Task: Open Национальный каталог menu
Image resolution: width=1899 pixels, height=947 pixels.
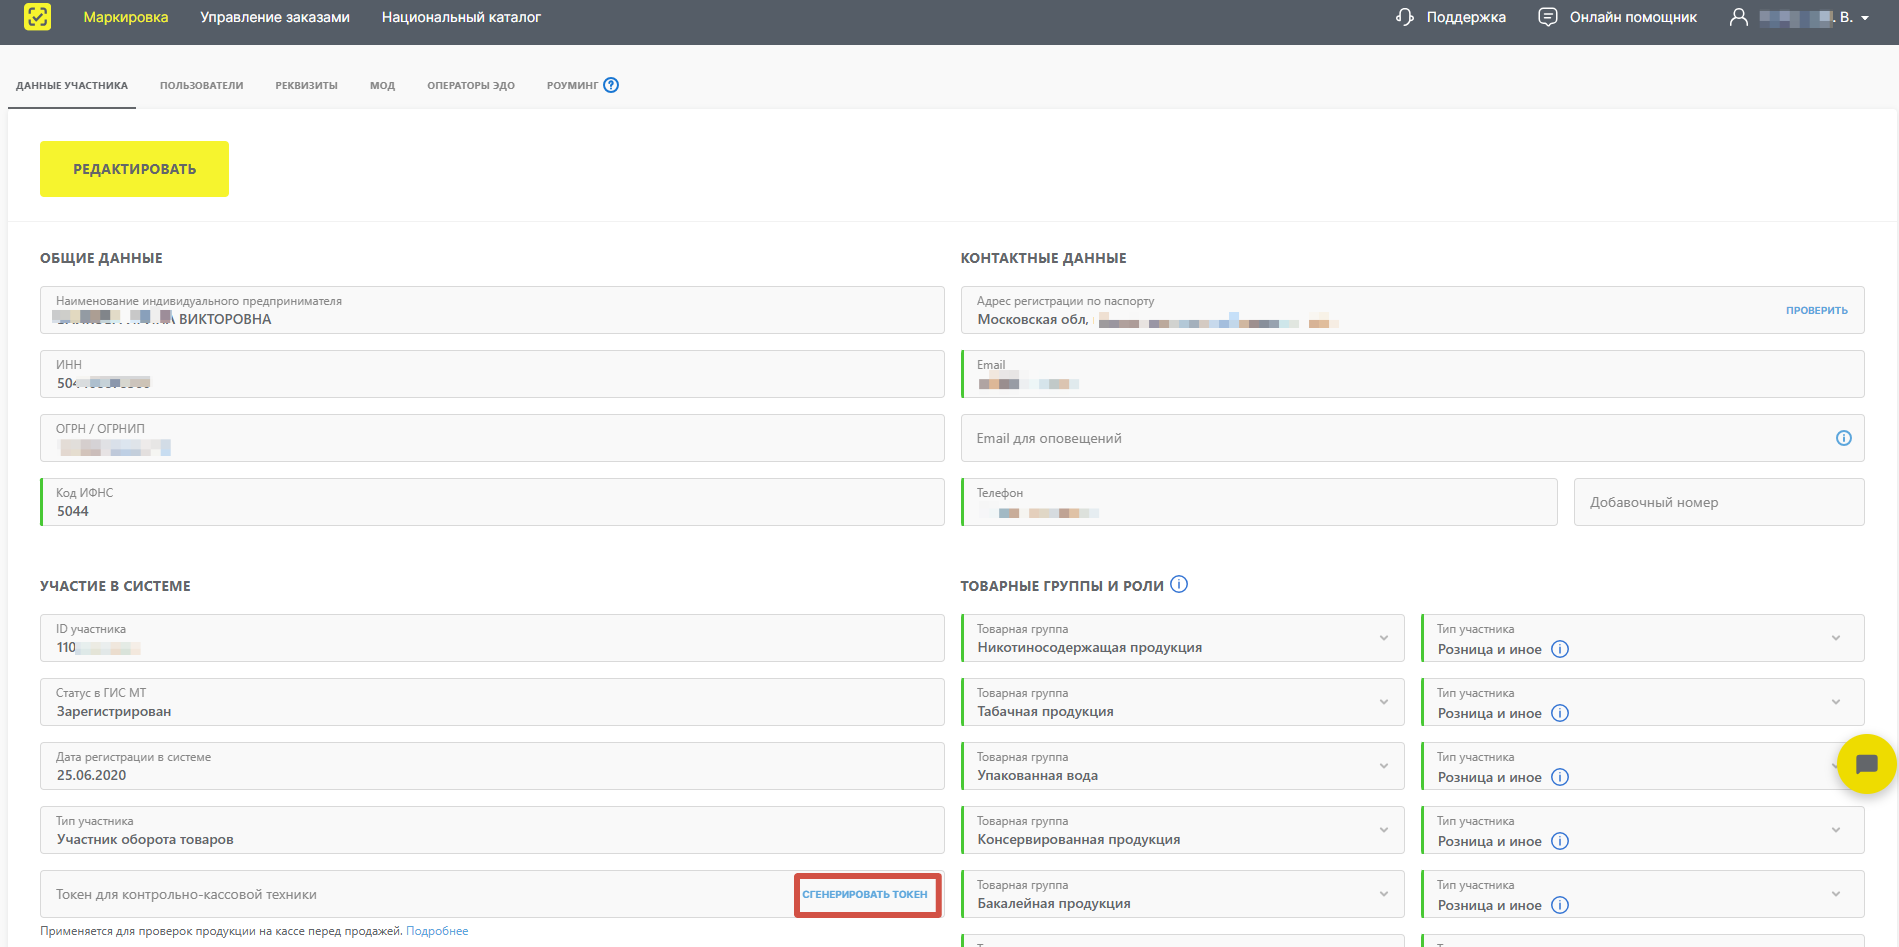Action: point(461,17)
